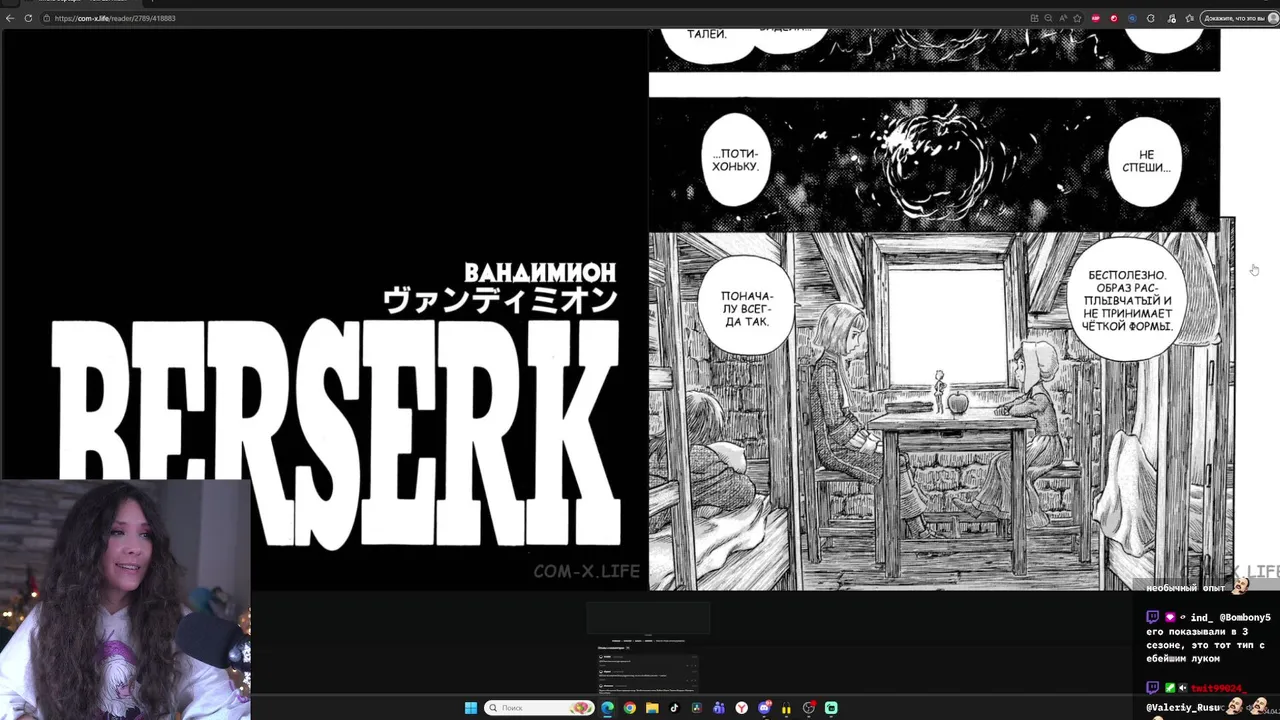Open Yandex Browser from the taskbar

coord(742,708)
